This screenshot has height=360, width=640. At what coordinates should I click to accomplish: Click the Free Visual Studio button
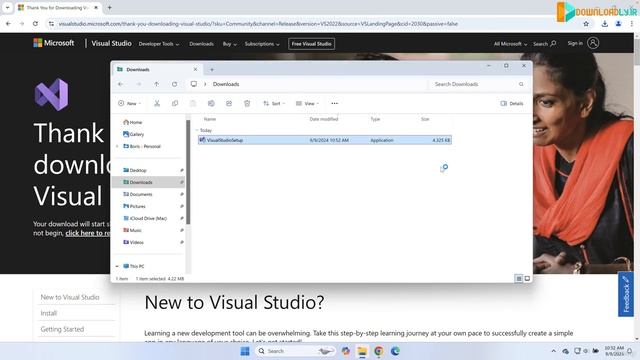311,44
